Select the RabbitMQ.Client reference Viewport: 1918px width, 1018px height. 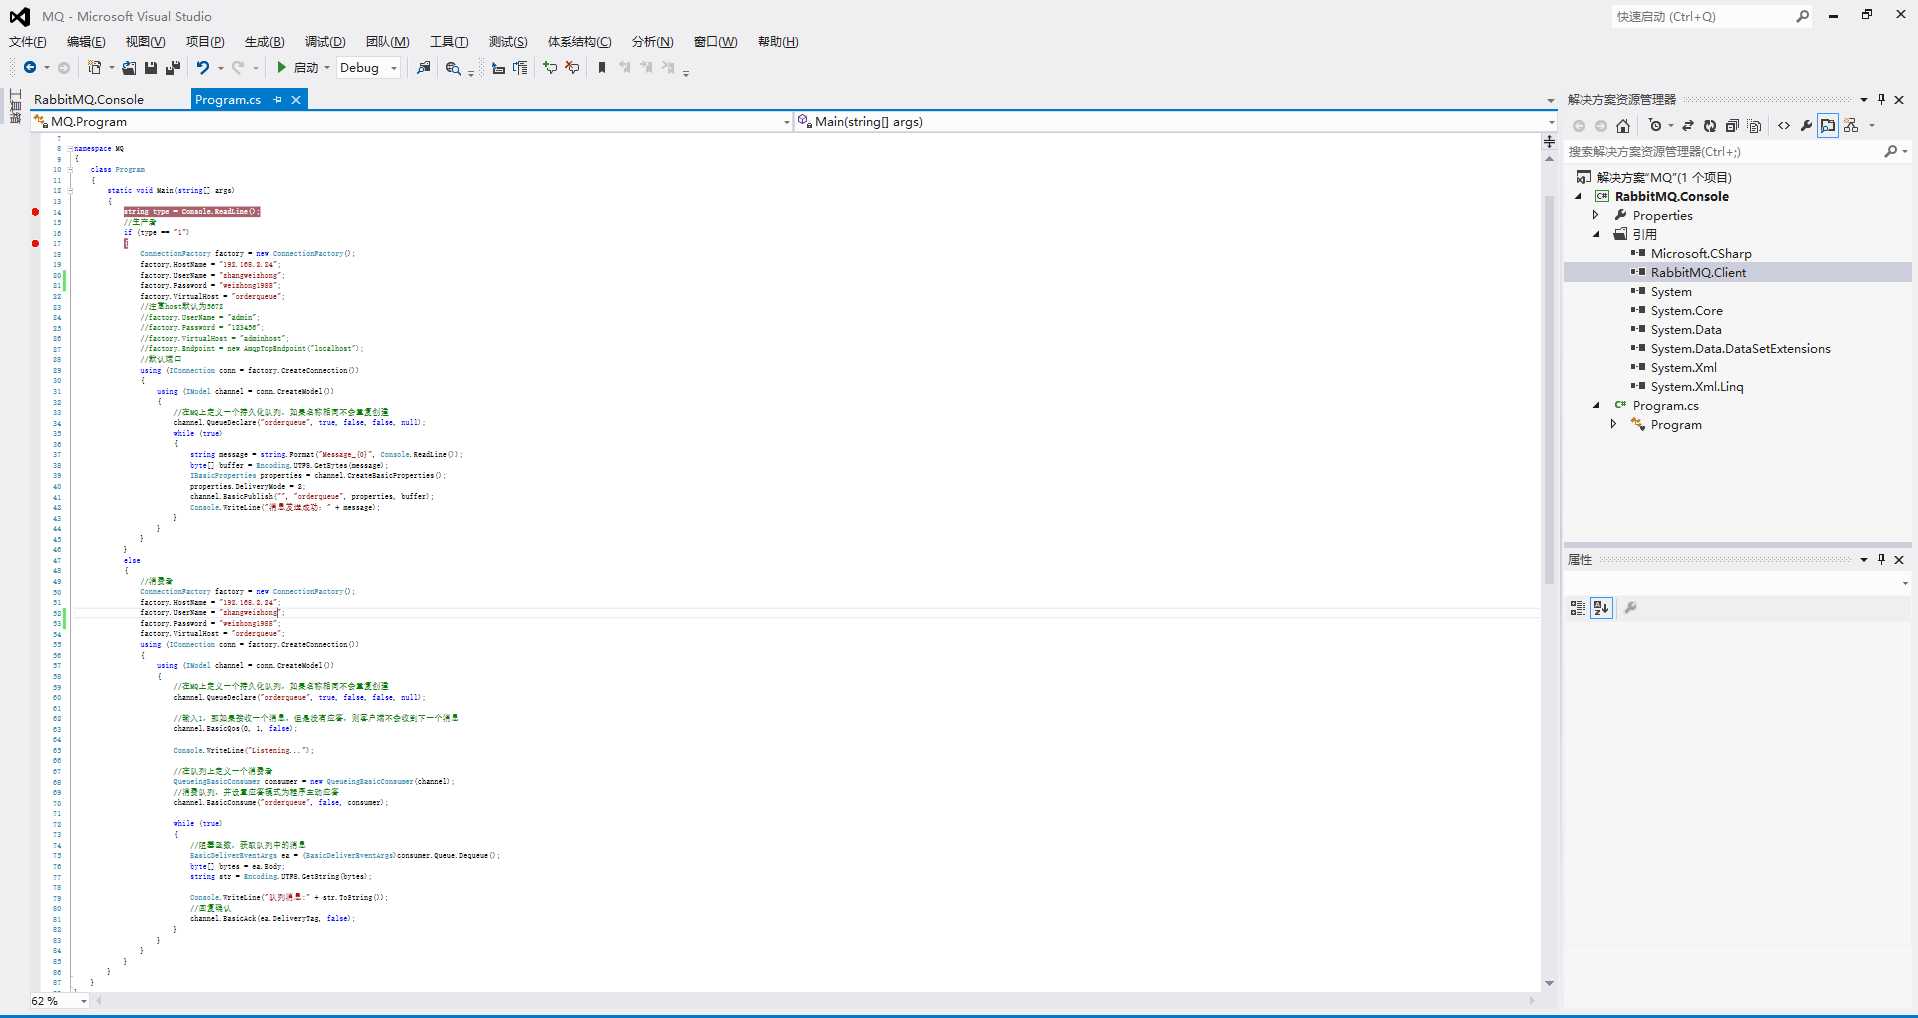point(1698,273)
